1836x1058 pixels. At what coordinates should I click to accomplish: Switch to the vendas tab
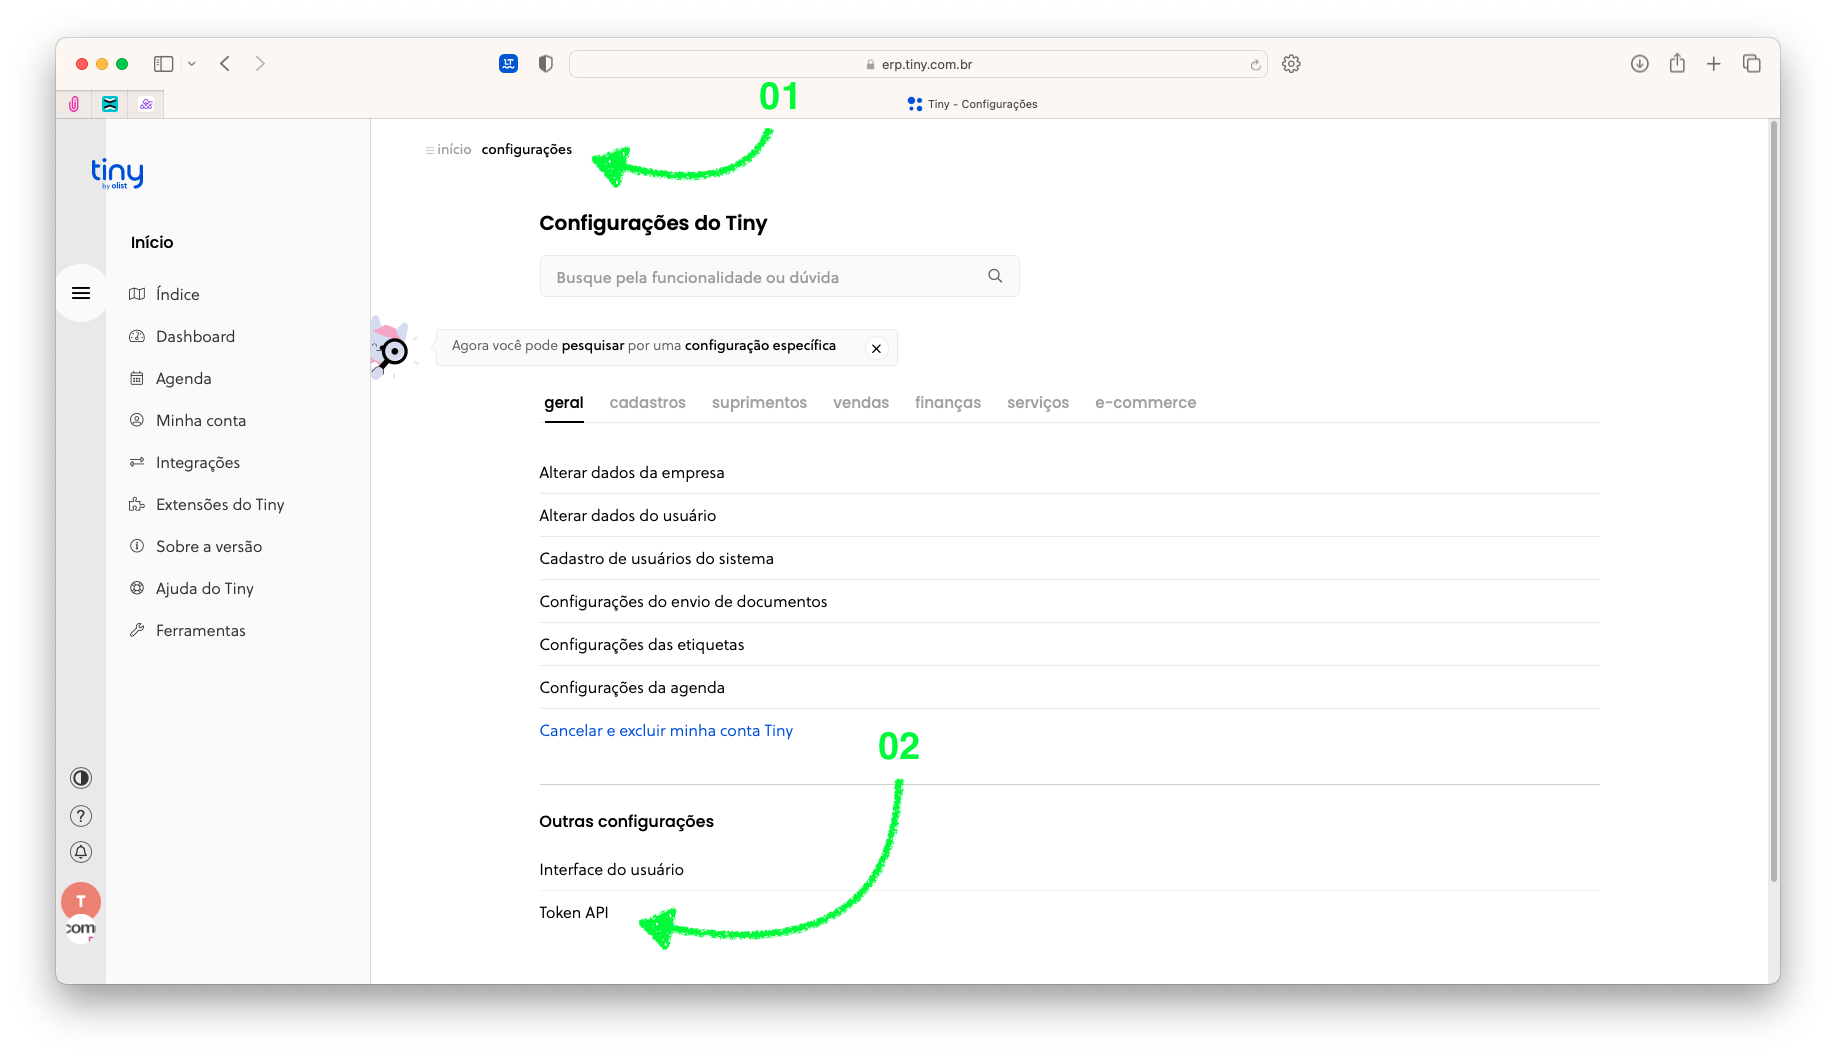[861, 403]
